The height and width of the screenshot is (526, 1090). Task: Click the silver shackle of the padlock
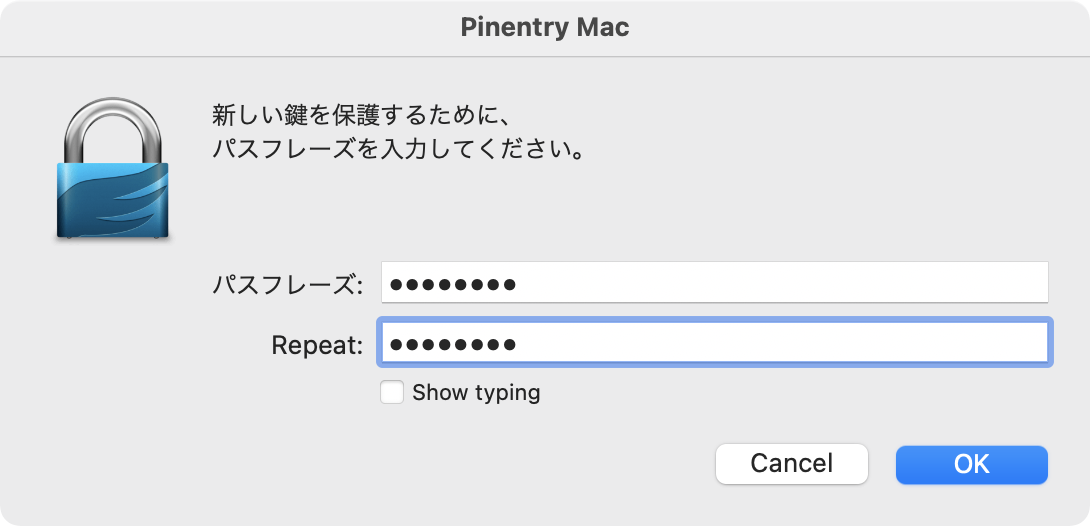pos(113,131)
